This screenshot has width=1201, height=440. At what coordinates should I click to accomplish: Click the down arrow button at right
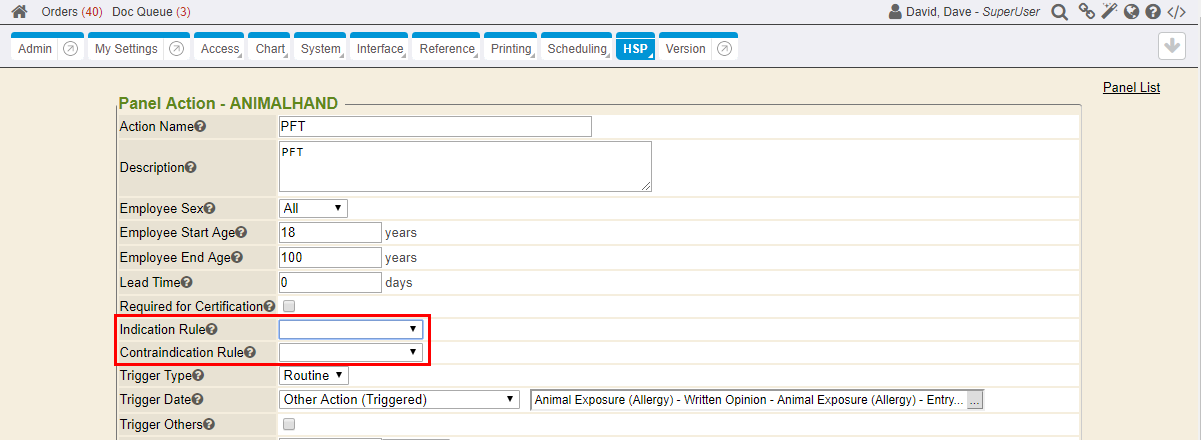pyautogui.click(x=1172, y=47)
